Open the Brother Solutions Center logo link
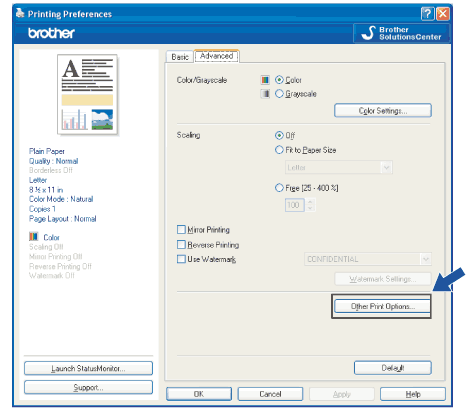 point(401,33)
